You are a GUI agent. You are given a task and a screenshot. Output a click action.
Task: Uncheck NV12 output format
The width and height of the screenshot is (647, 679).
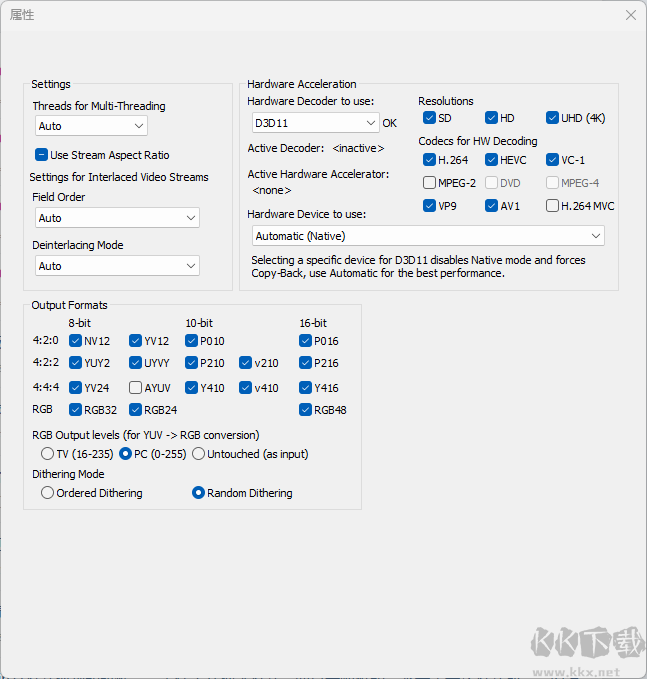point(76,341)
